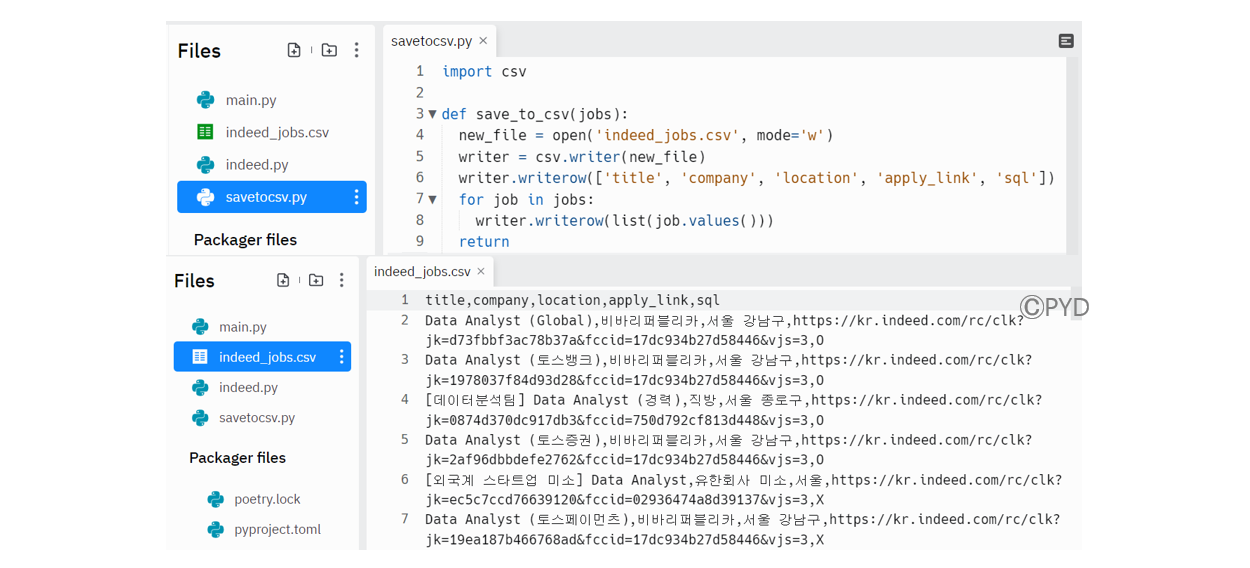Open the upper Files panel three-dot menu
This screenshot has height=568, width=1250.
click(356, 50)
